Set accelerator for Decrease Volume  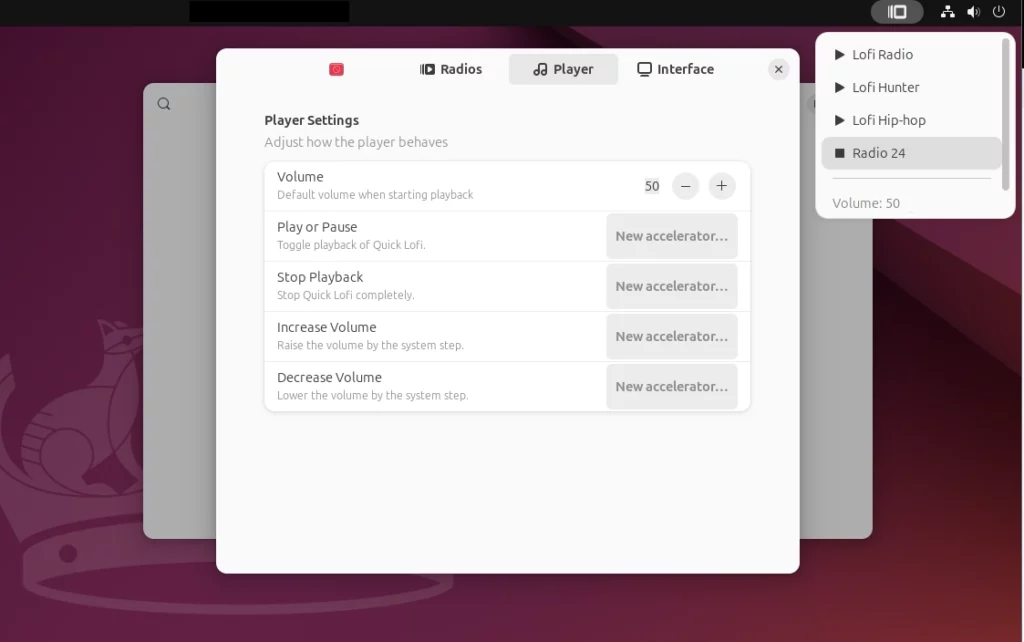tap(671, 386)
